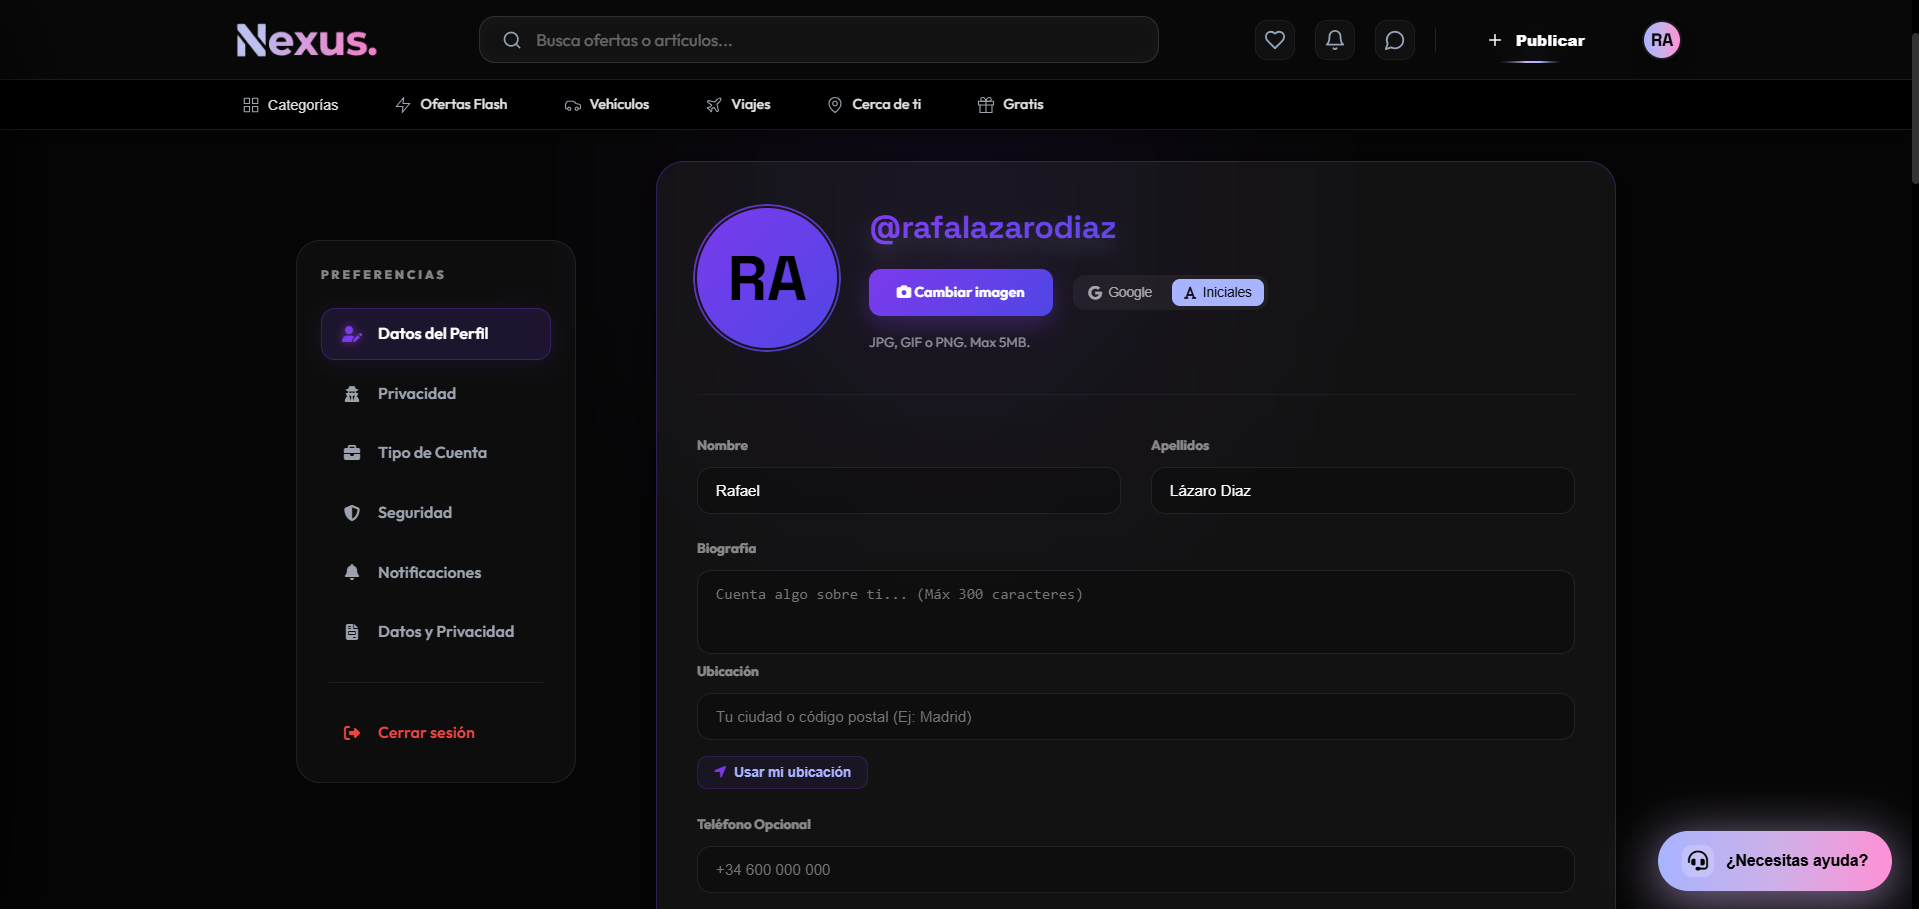
Task: Click the Nexus logo
Action: [x=306, y=40]
